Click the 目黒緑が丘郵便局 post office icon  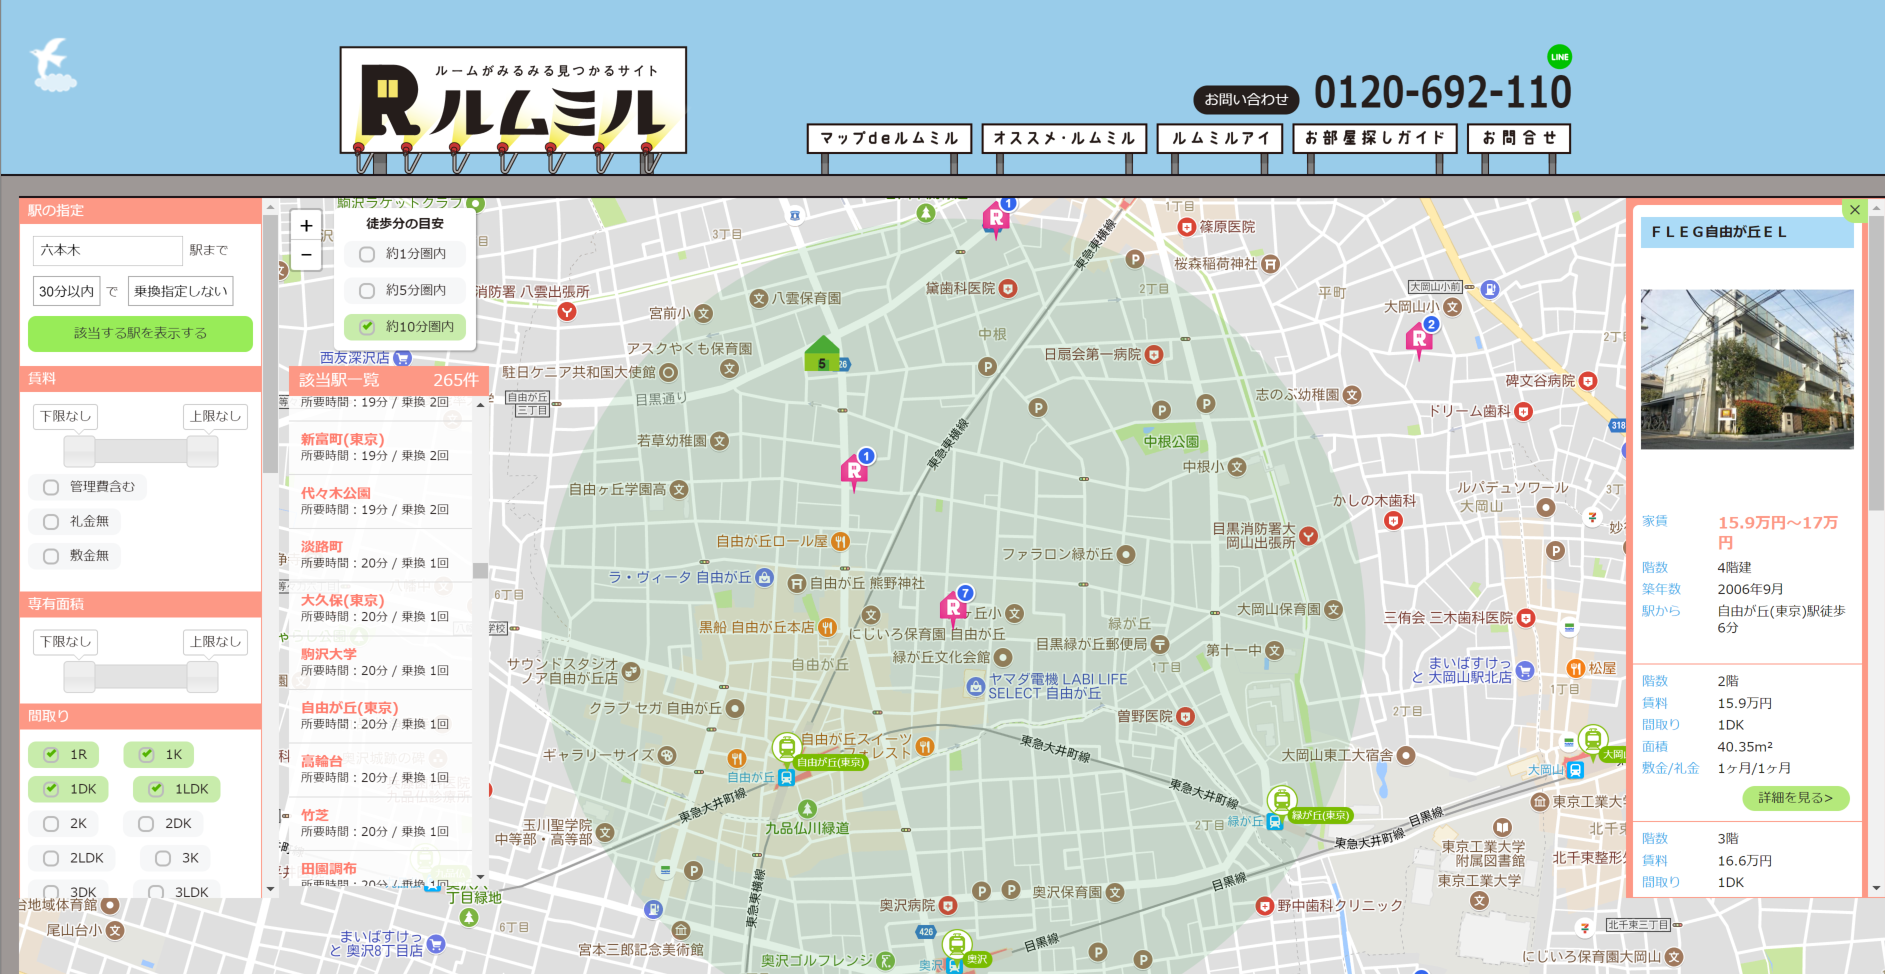coord(1160,644)
